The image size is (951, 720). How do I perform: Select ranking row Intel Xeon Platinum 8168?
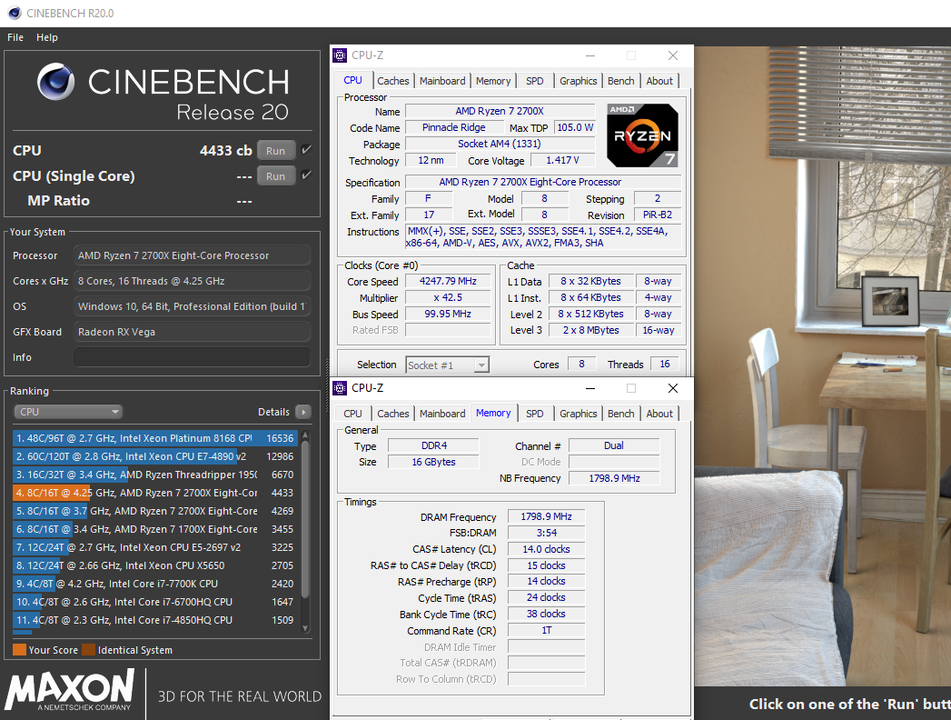[155, 438]
